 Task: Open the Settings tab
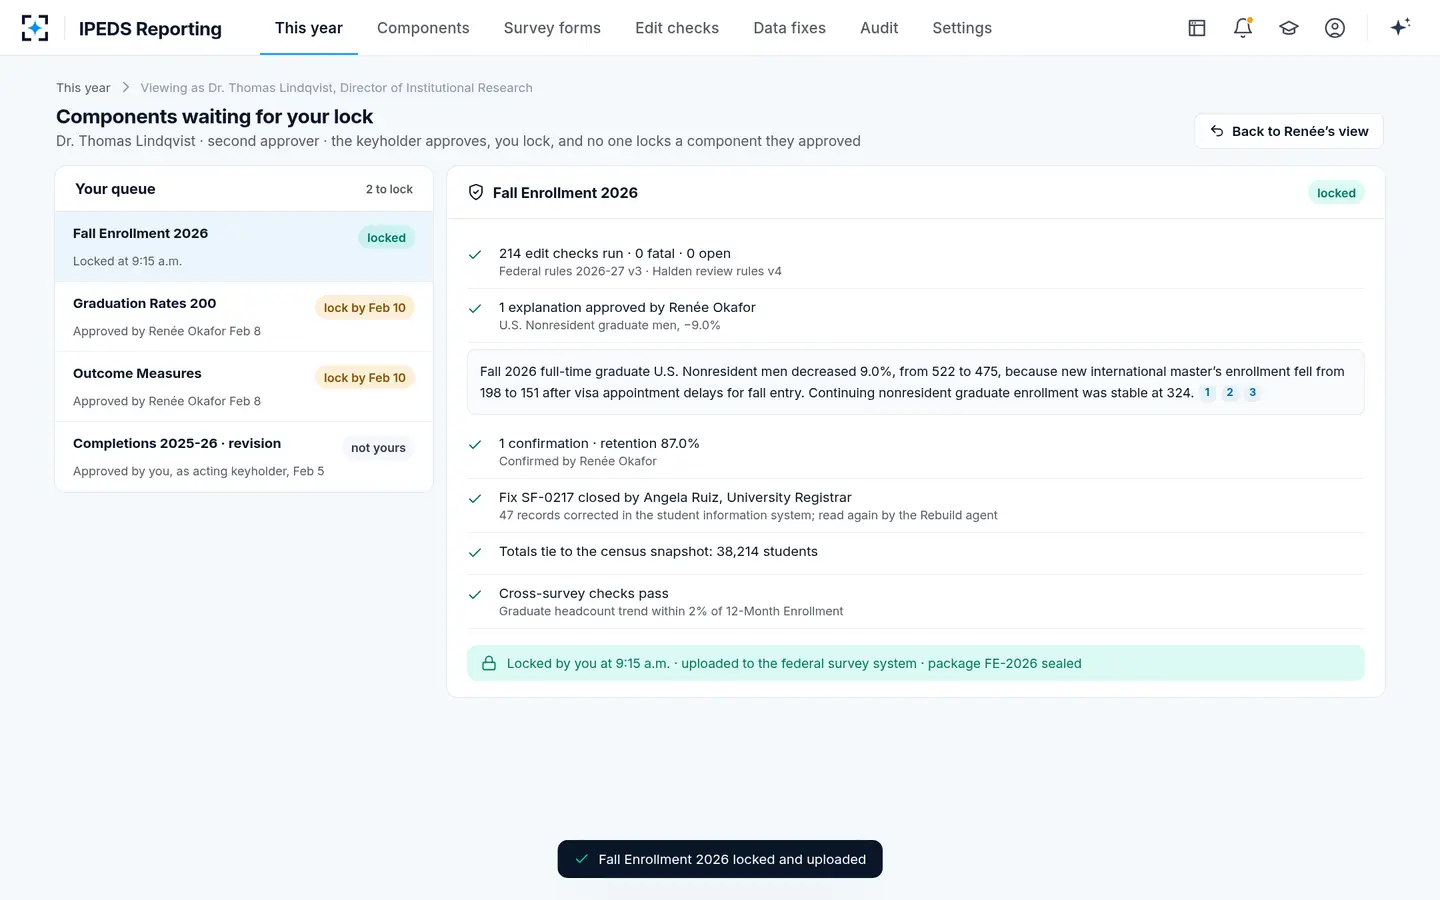tap(962, 28)
